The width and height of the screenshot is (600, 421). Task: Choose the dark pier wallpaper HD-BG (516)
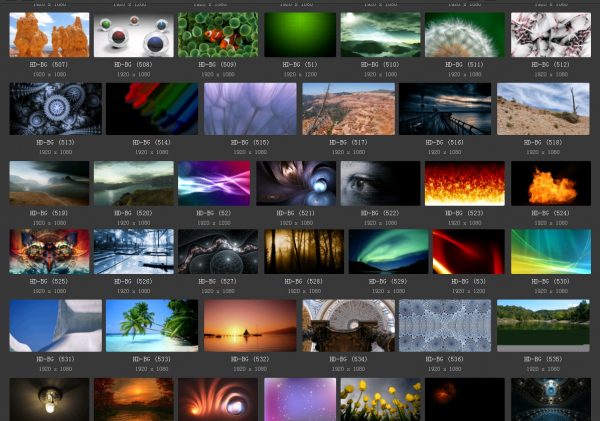(x=445, y=109)
